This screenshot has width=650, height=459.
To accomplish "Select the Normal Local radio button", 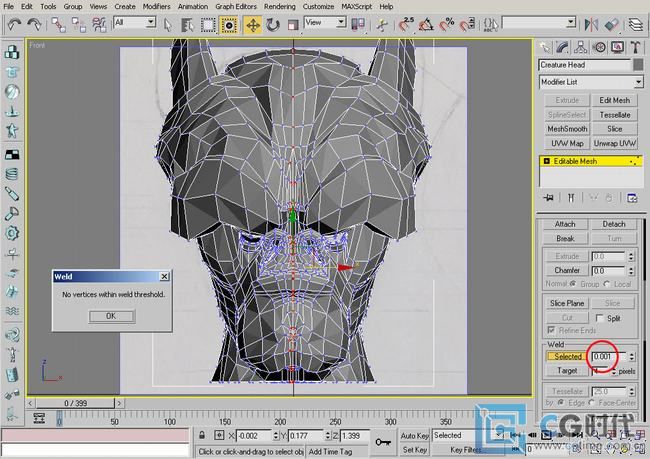I will (607, 284).
